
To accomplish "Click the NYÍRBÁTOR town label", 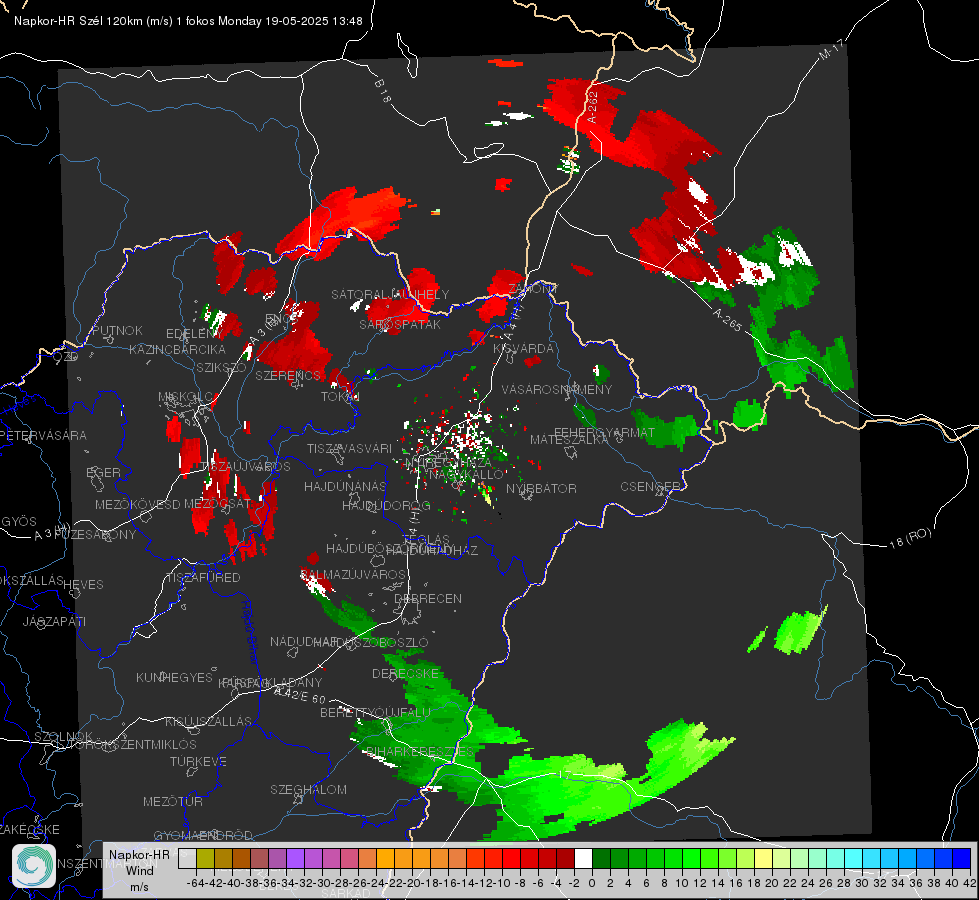I will tap(541, 488).
